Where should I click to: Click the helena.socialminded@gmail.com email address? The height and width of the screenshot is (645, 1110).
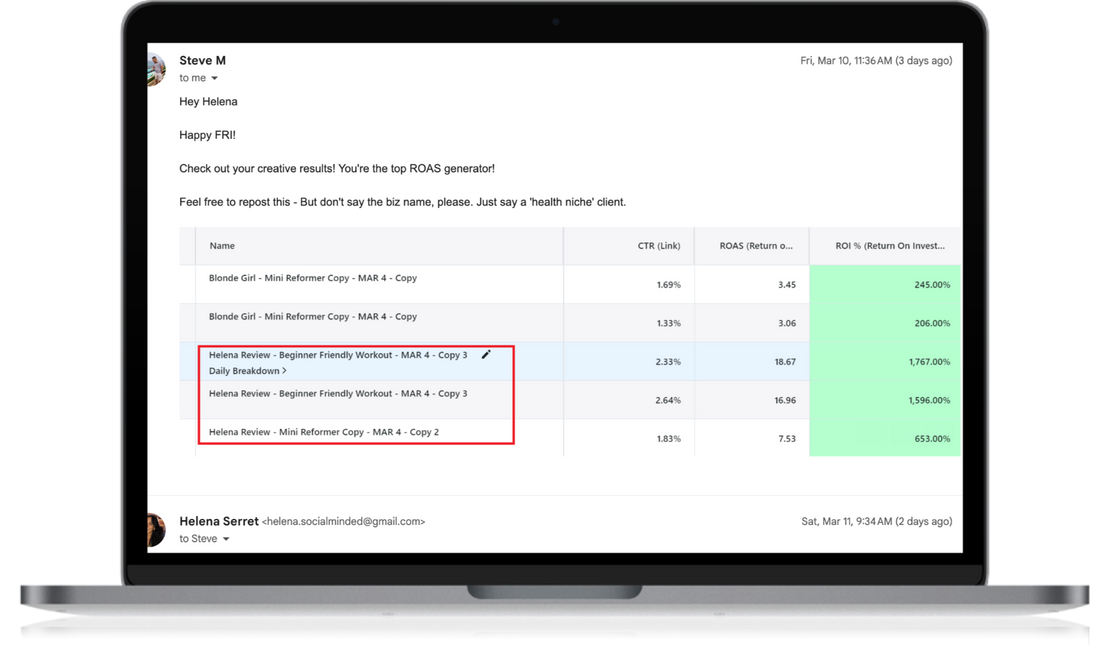click(344, 522)
